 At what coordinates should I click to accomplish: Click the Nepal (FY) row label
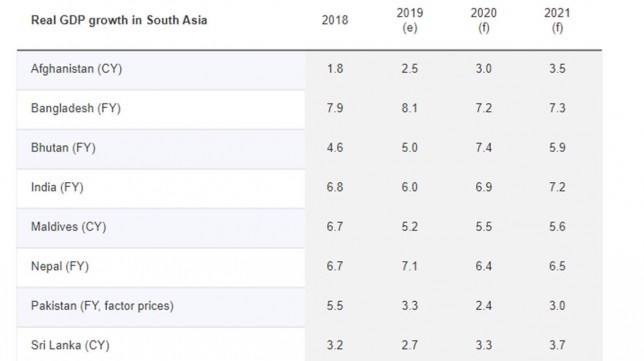pyautogui.click(x=60, y=266)
